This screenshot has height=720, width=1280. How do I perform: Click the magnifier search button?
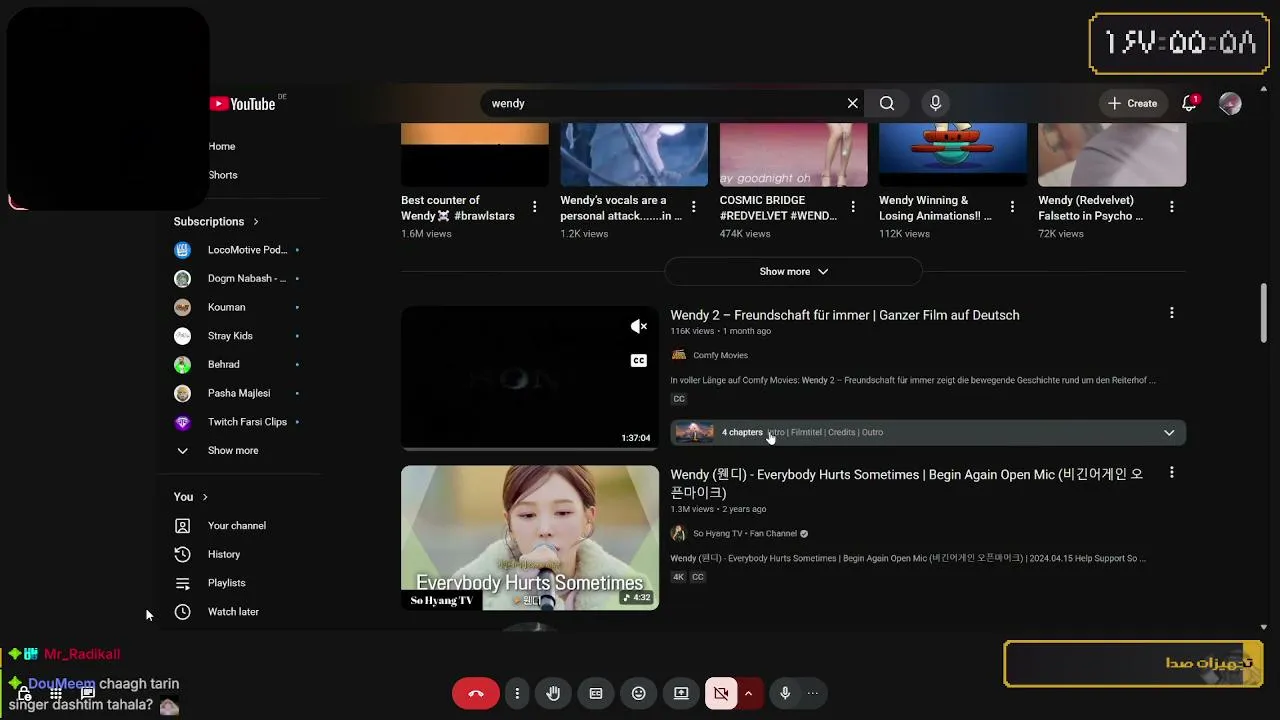(x=887, y=103)
